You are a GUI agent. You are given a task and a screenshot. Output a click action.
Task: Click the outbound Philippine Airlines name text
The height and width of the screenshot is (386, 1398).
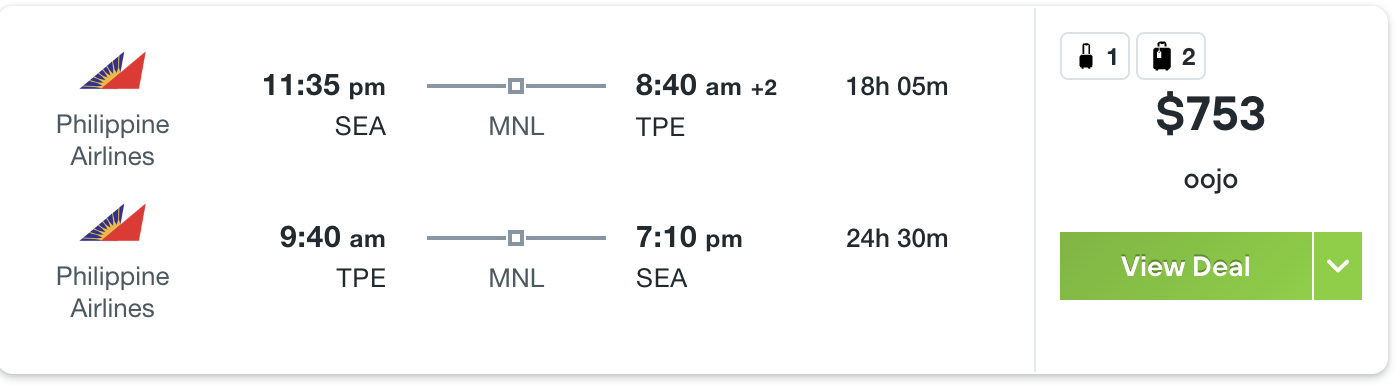[113, 141]
